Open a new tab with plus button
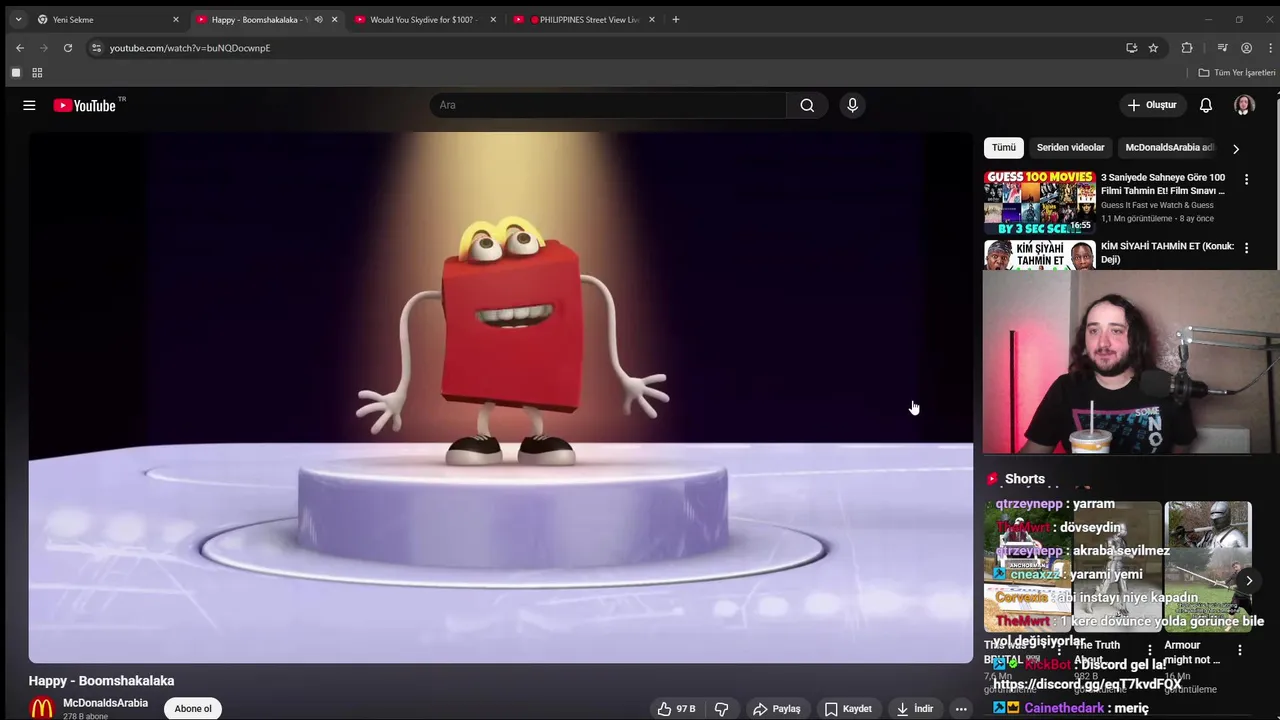The image size is (1280, 720). tap(675, 19)
